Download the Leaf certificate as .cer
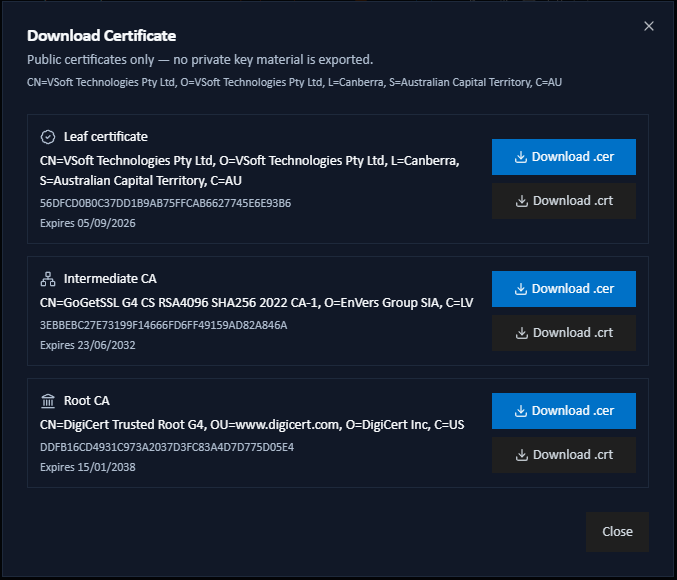The width and height of the screenshot is (677, 580). pyautogui.click(x=563, y=157)
